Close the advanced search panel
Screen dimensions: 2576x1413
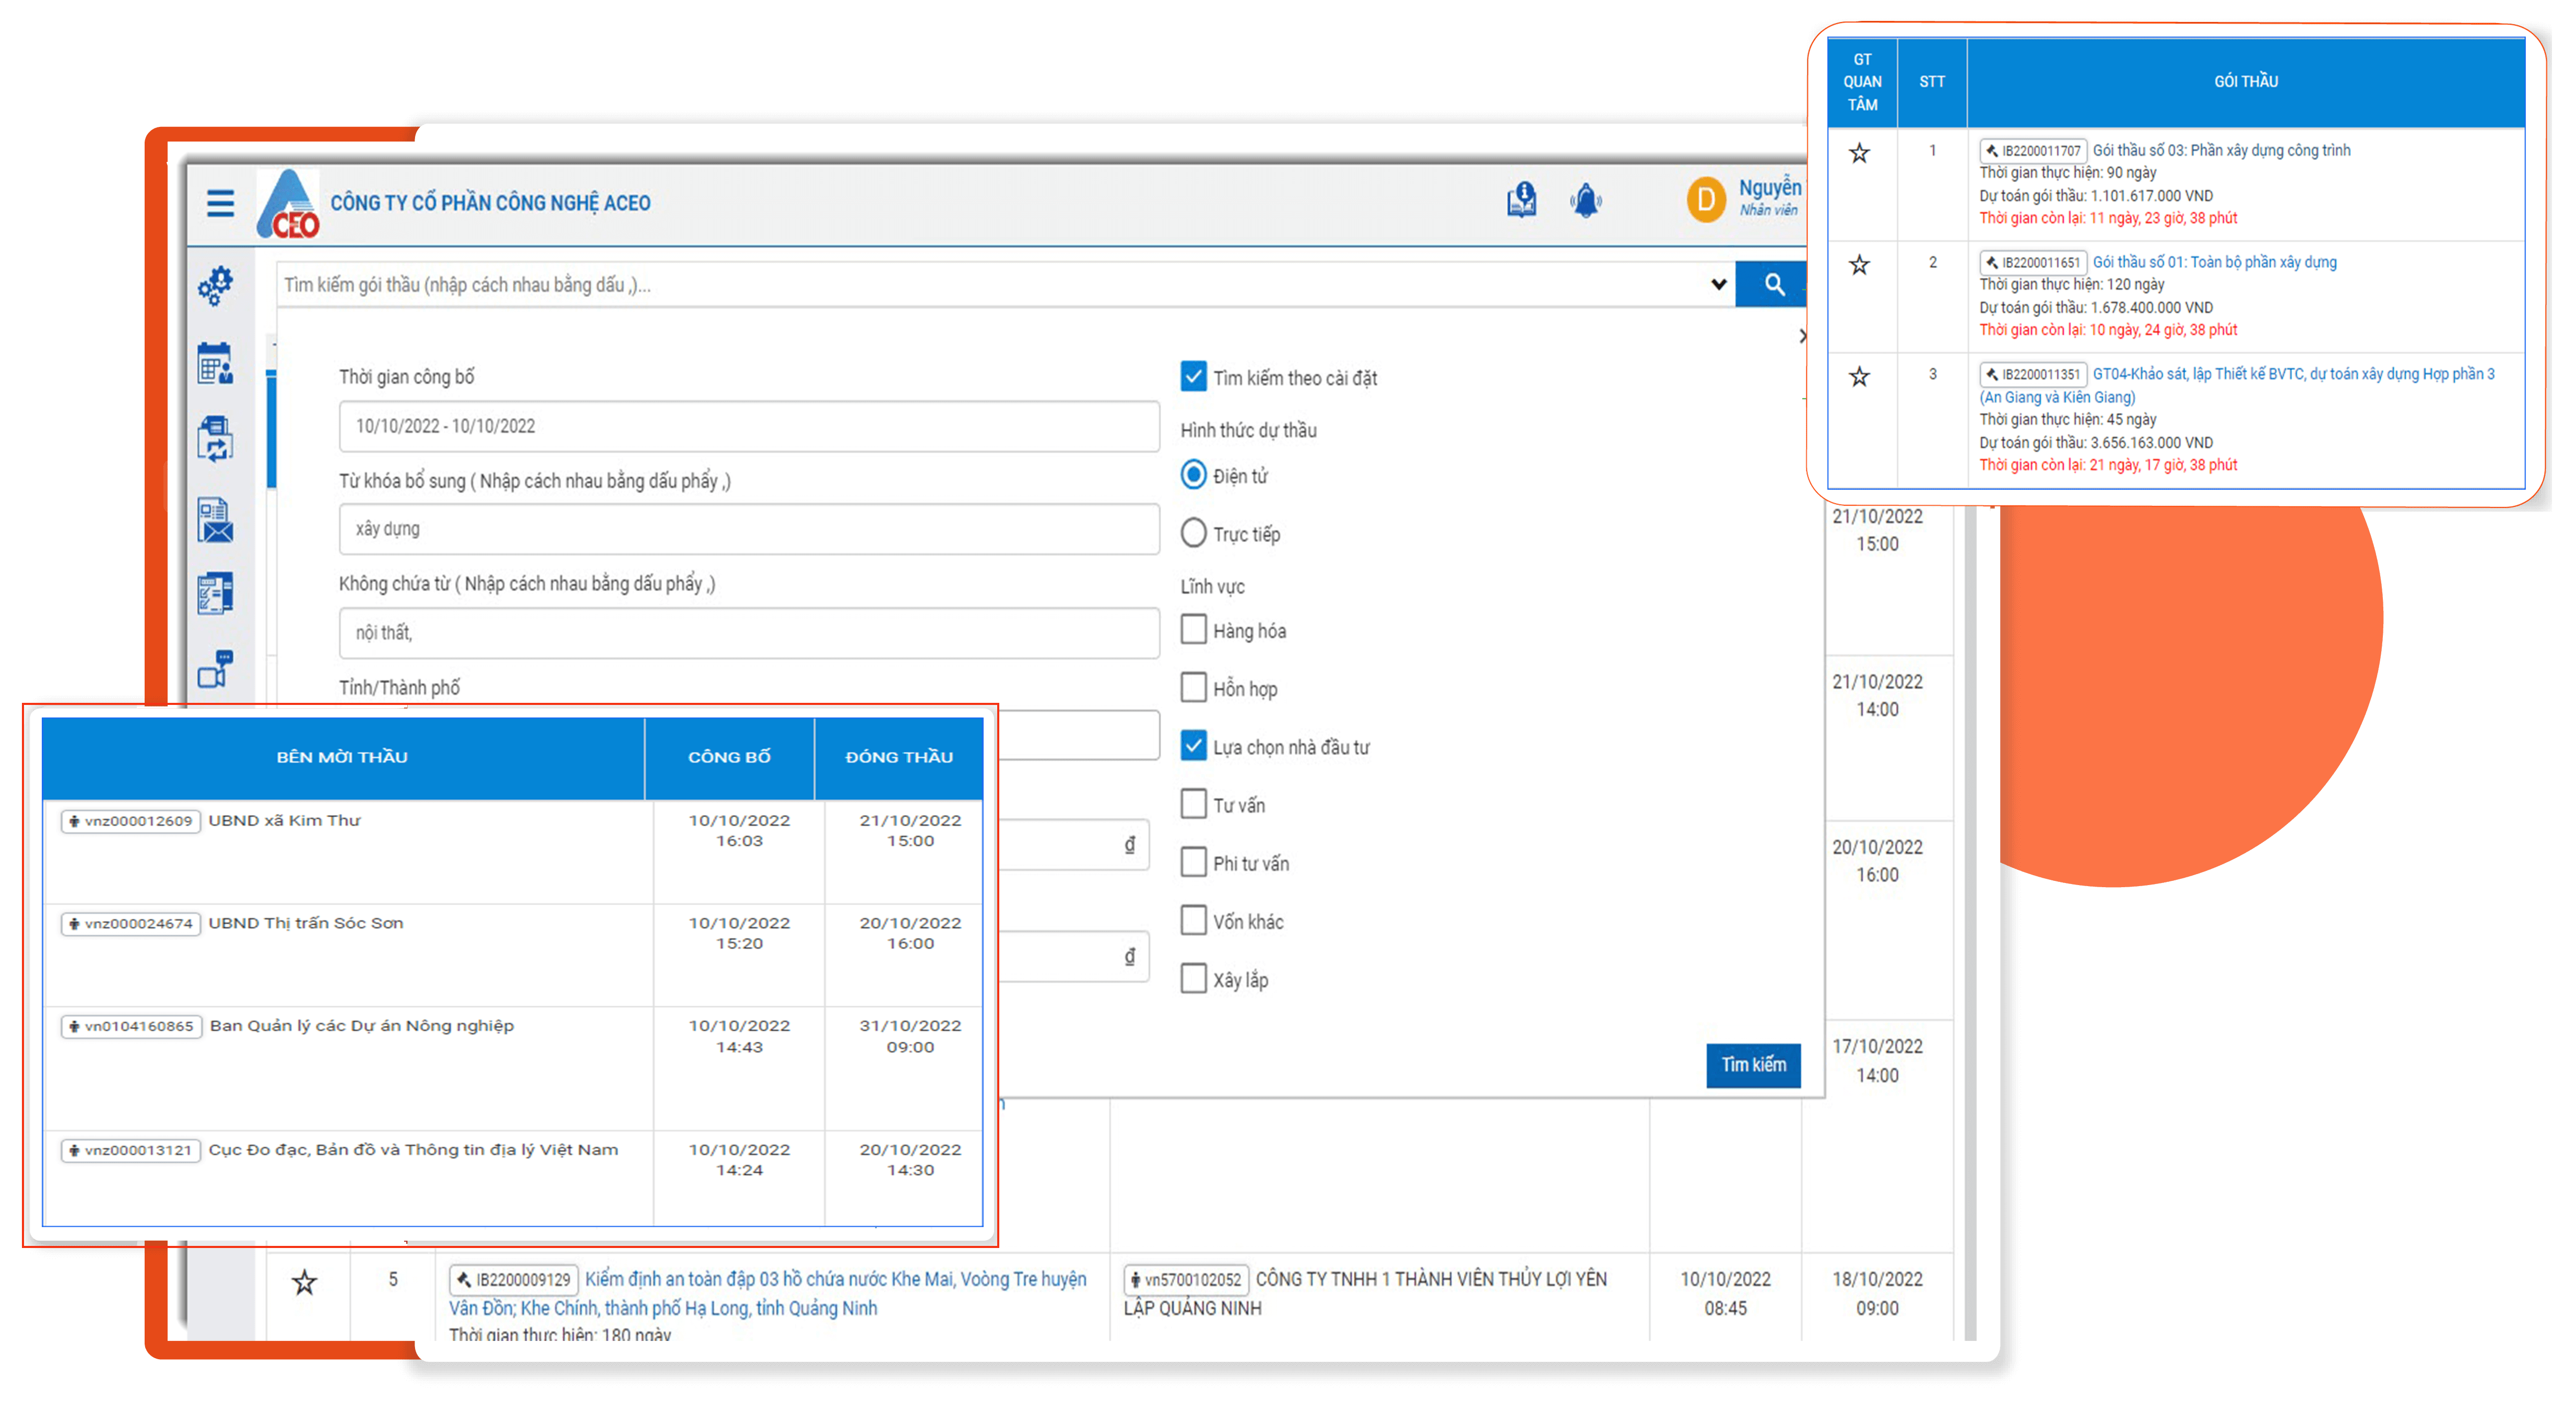(x=1802, y=336)
